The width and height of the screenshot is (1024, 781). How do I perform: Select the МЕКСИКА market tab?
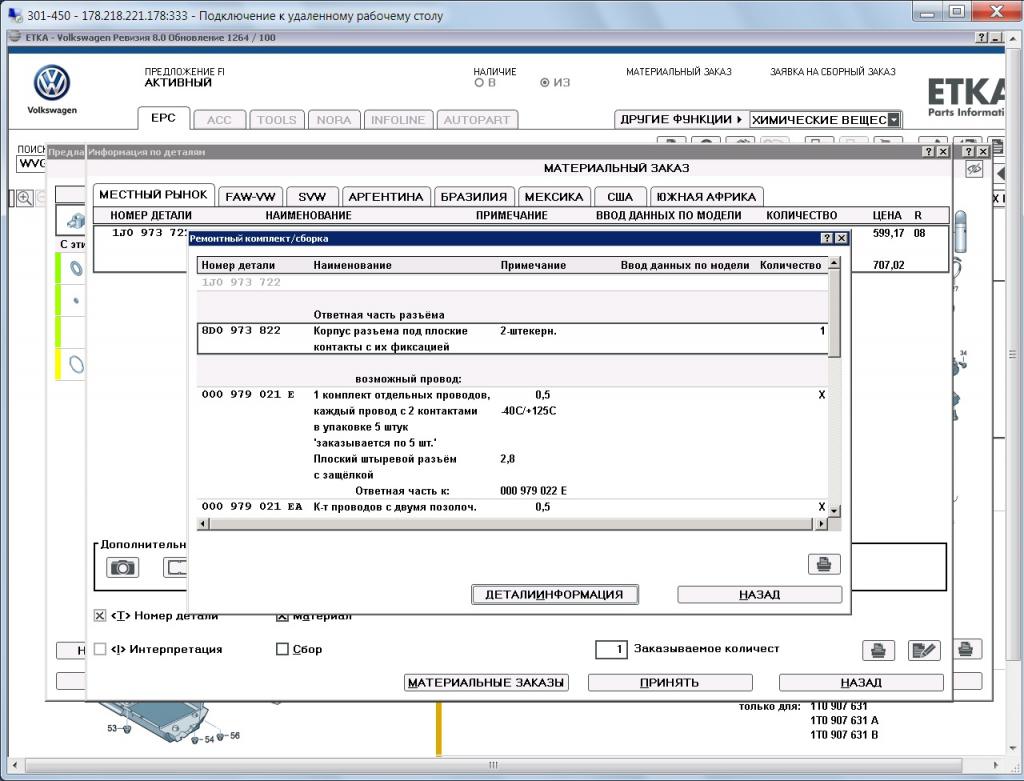pyautogui.click(x=554, y=197)
